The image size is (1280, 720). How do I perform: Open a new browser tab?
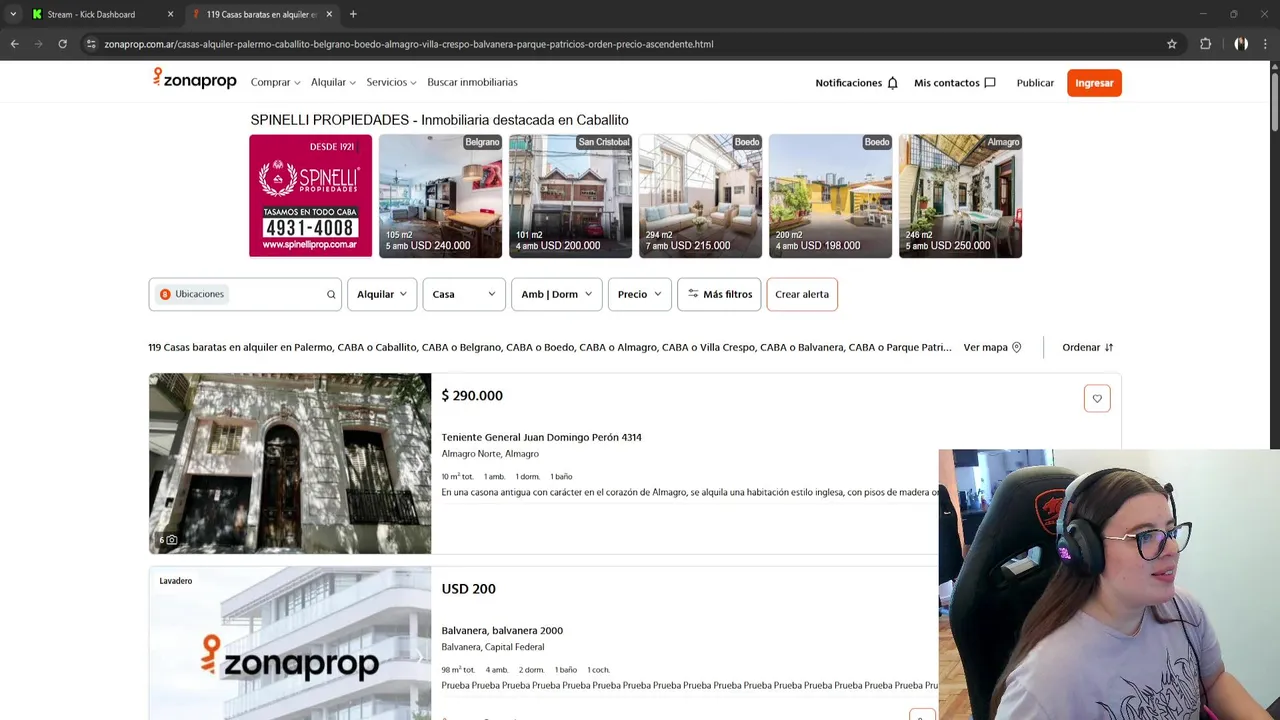(x=353, y=14)
